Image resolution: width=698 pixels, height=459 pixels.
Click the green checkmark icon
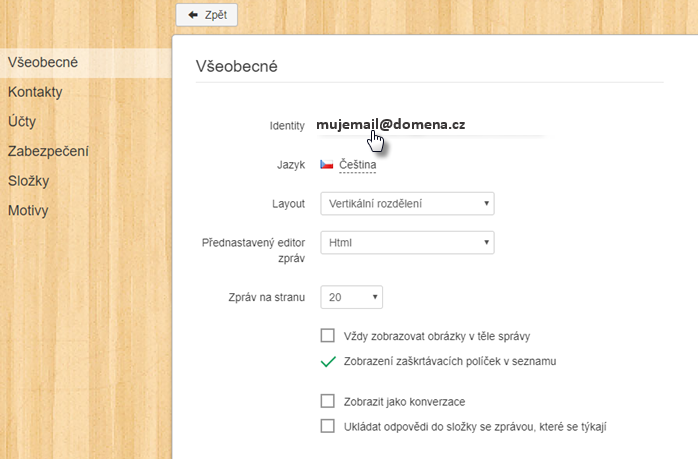pyautogui.click(x=328, y=362)
